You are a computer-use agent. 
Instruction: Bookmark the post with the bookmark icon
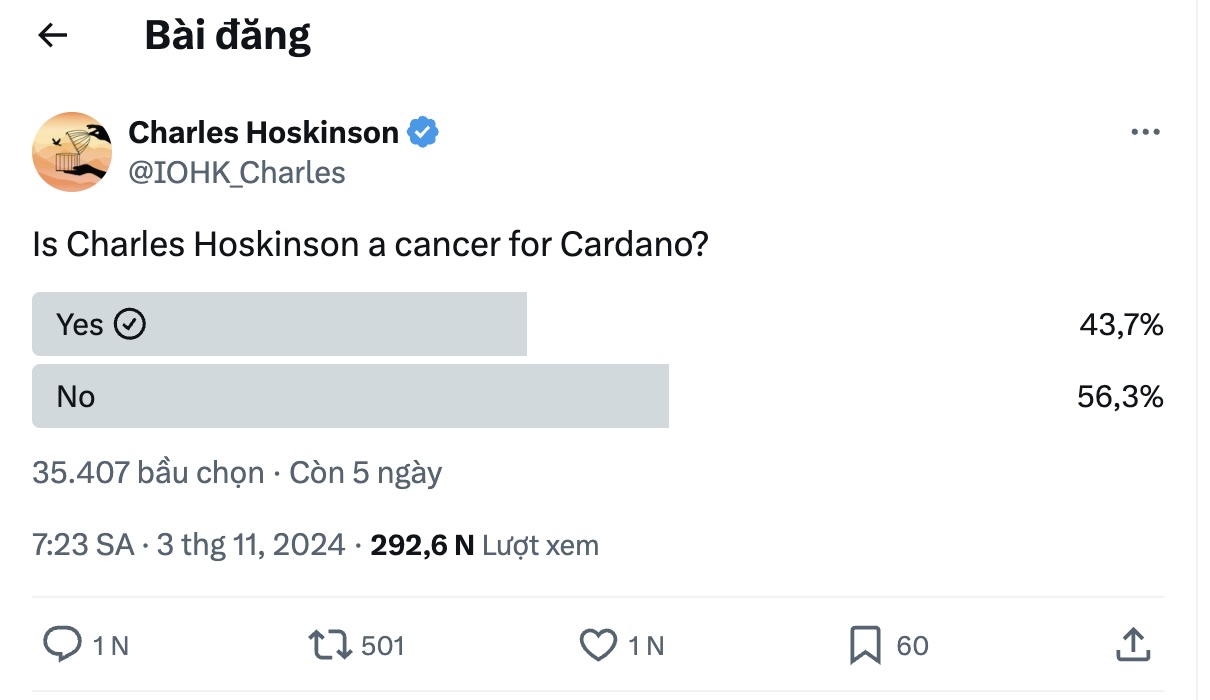(x=864, y=645)
